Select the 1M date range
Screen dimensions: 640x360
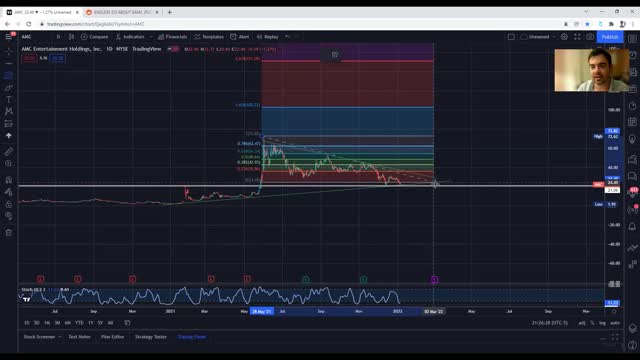click(x=47, y=323)
